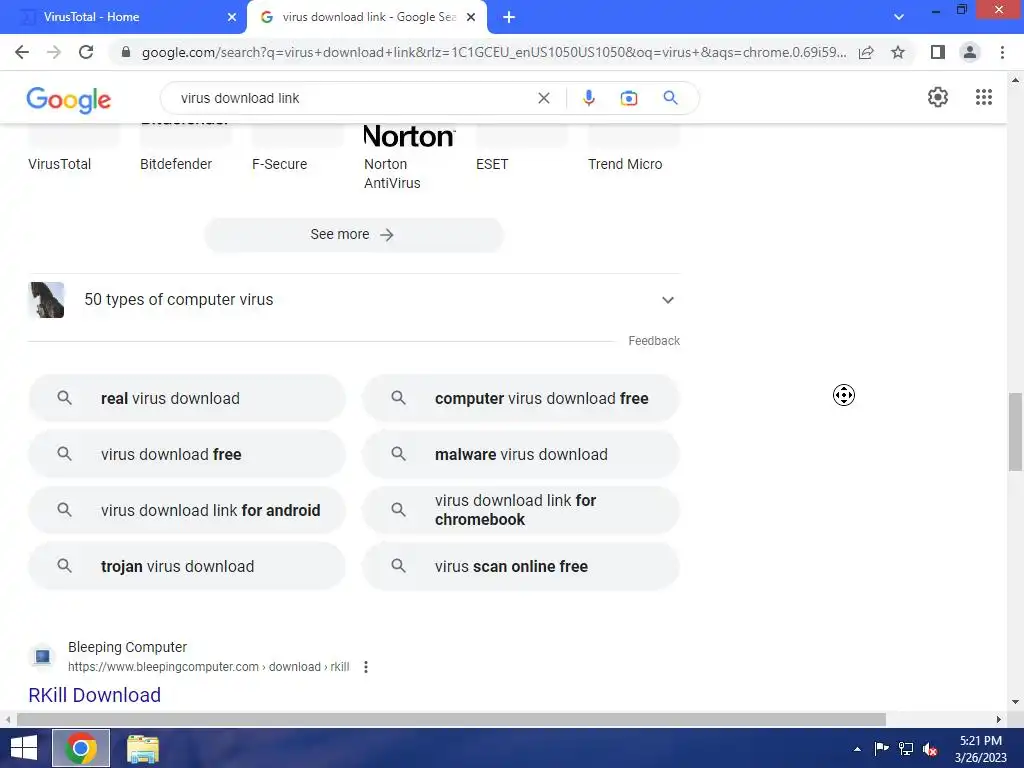Click the Google logo
The image size is (1024, 768).
point(69,100)
